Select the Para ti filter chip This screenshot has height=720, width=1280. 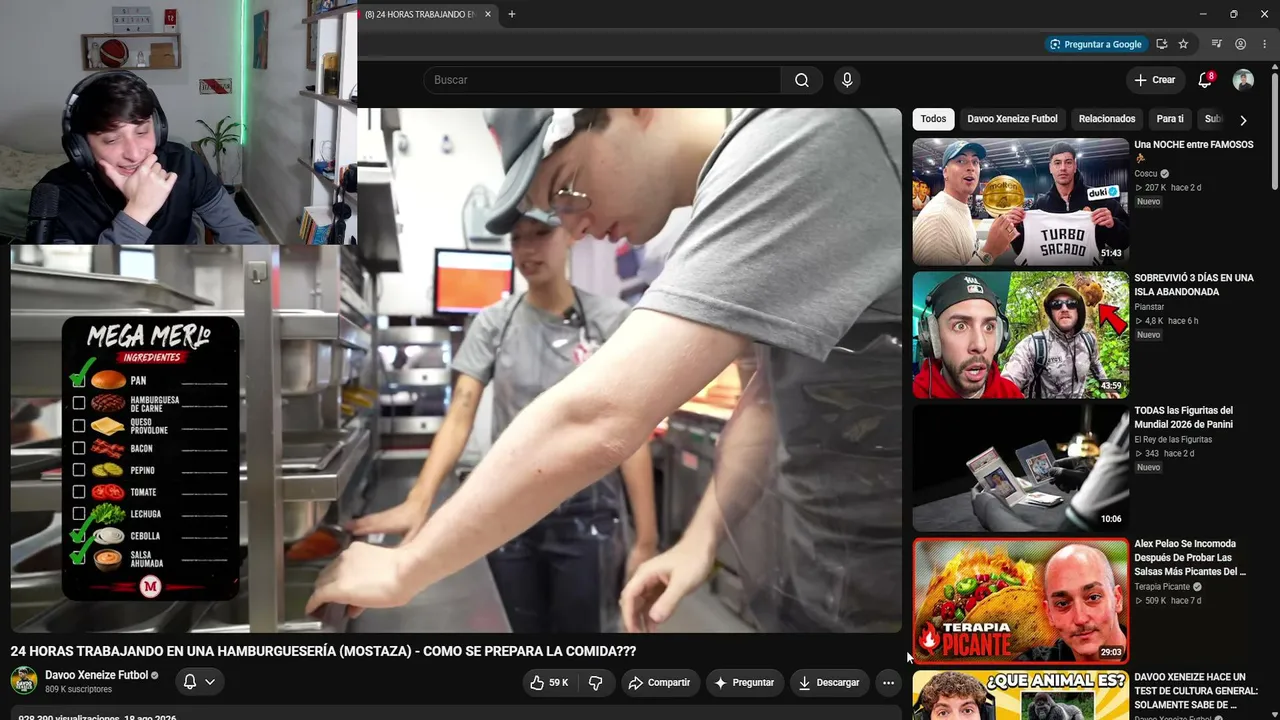(x=1170, y=119)
